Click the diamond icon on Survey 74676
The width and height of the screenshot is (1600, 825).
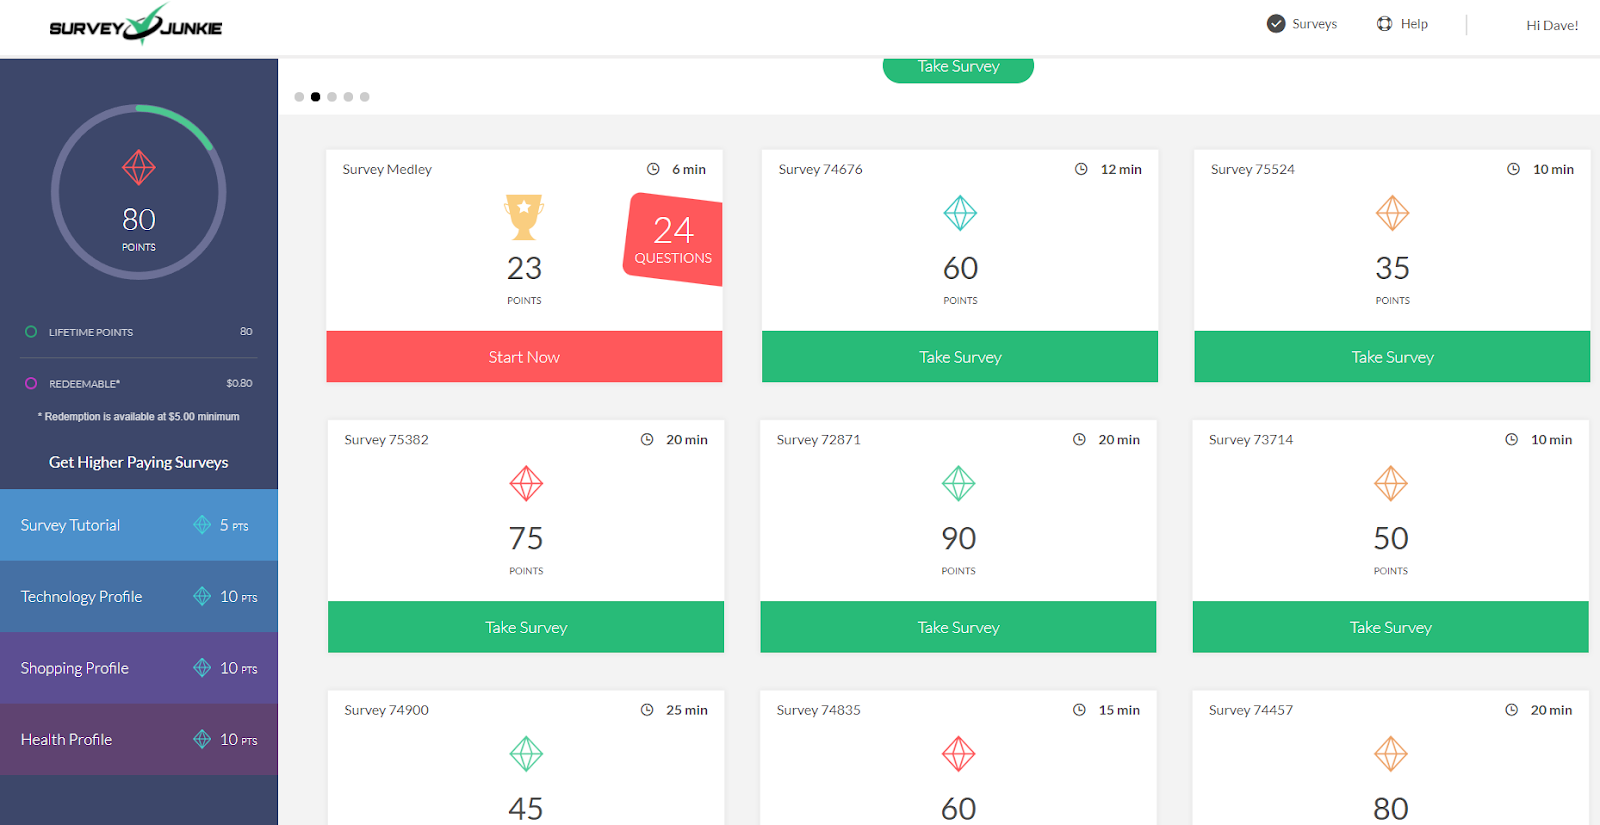pos(960,213)
